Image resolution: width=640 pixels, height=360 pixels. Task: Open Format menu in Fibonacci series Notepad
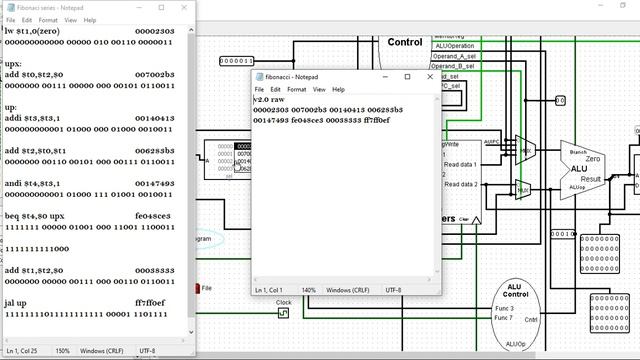pos(48,20)
